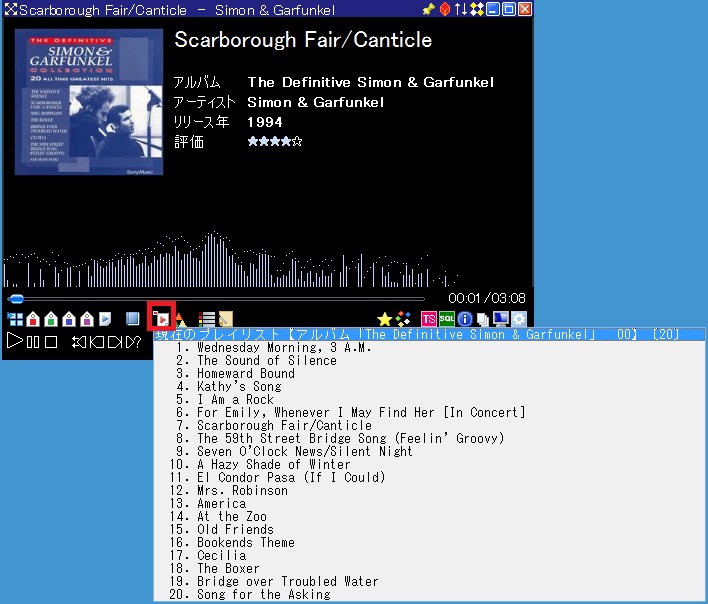Click the four-star rating stars
This screenshot has height=604, width=708.
tap(275, 141)
